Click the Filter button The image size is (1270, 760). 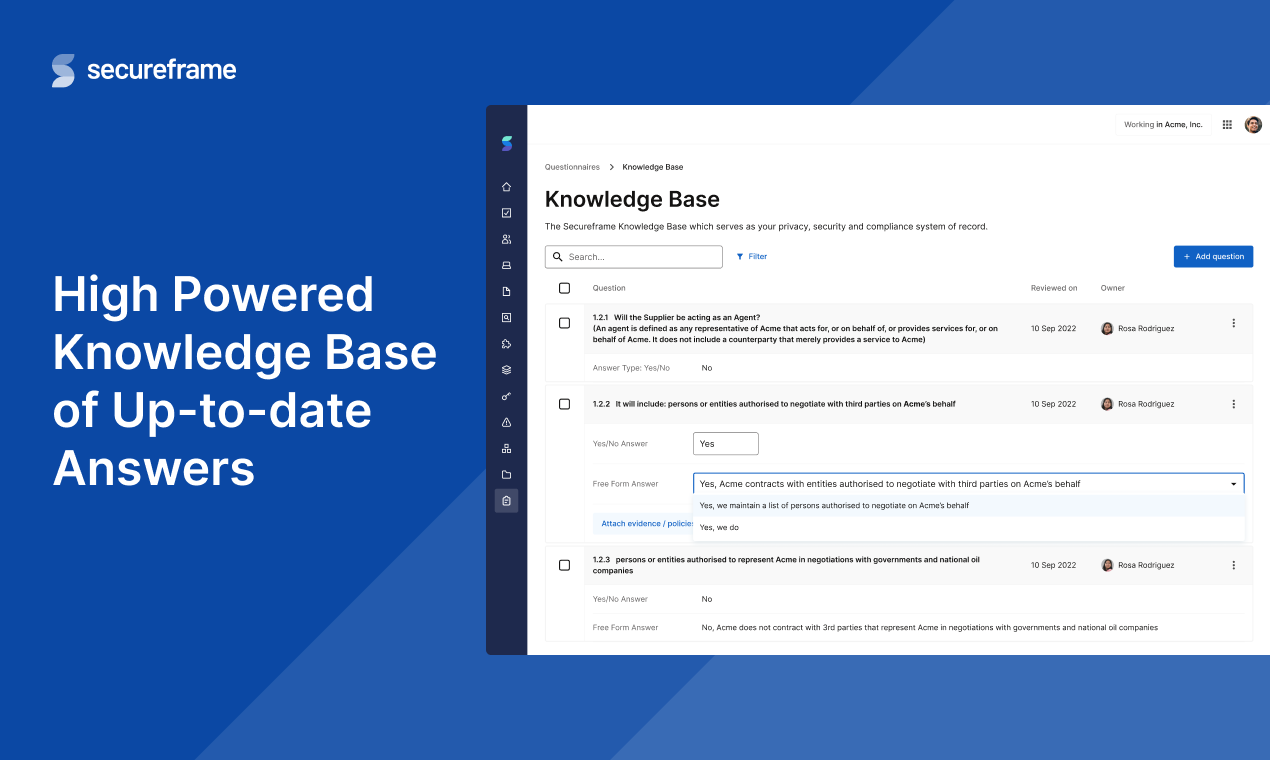point(752,257)
